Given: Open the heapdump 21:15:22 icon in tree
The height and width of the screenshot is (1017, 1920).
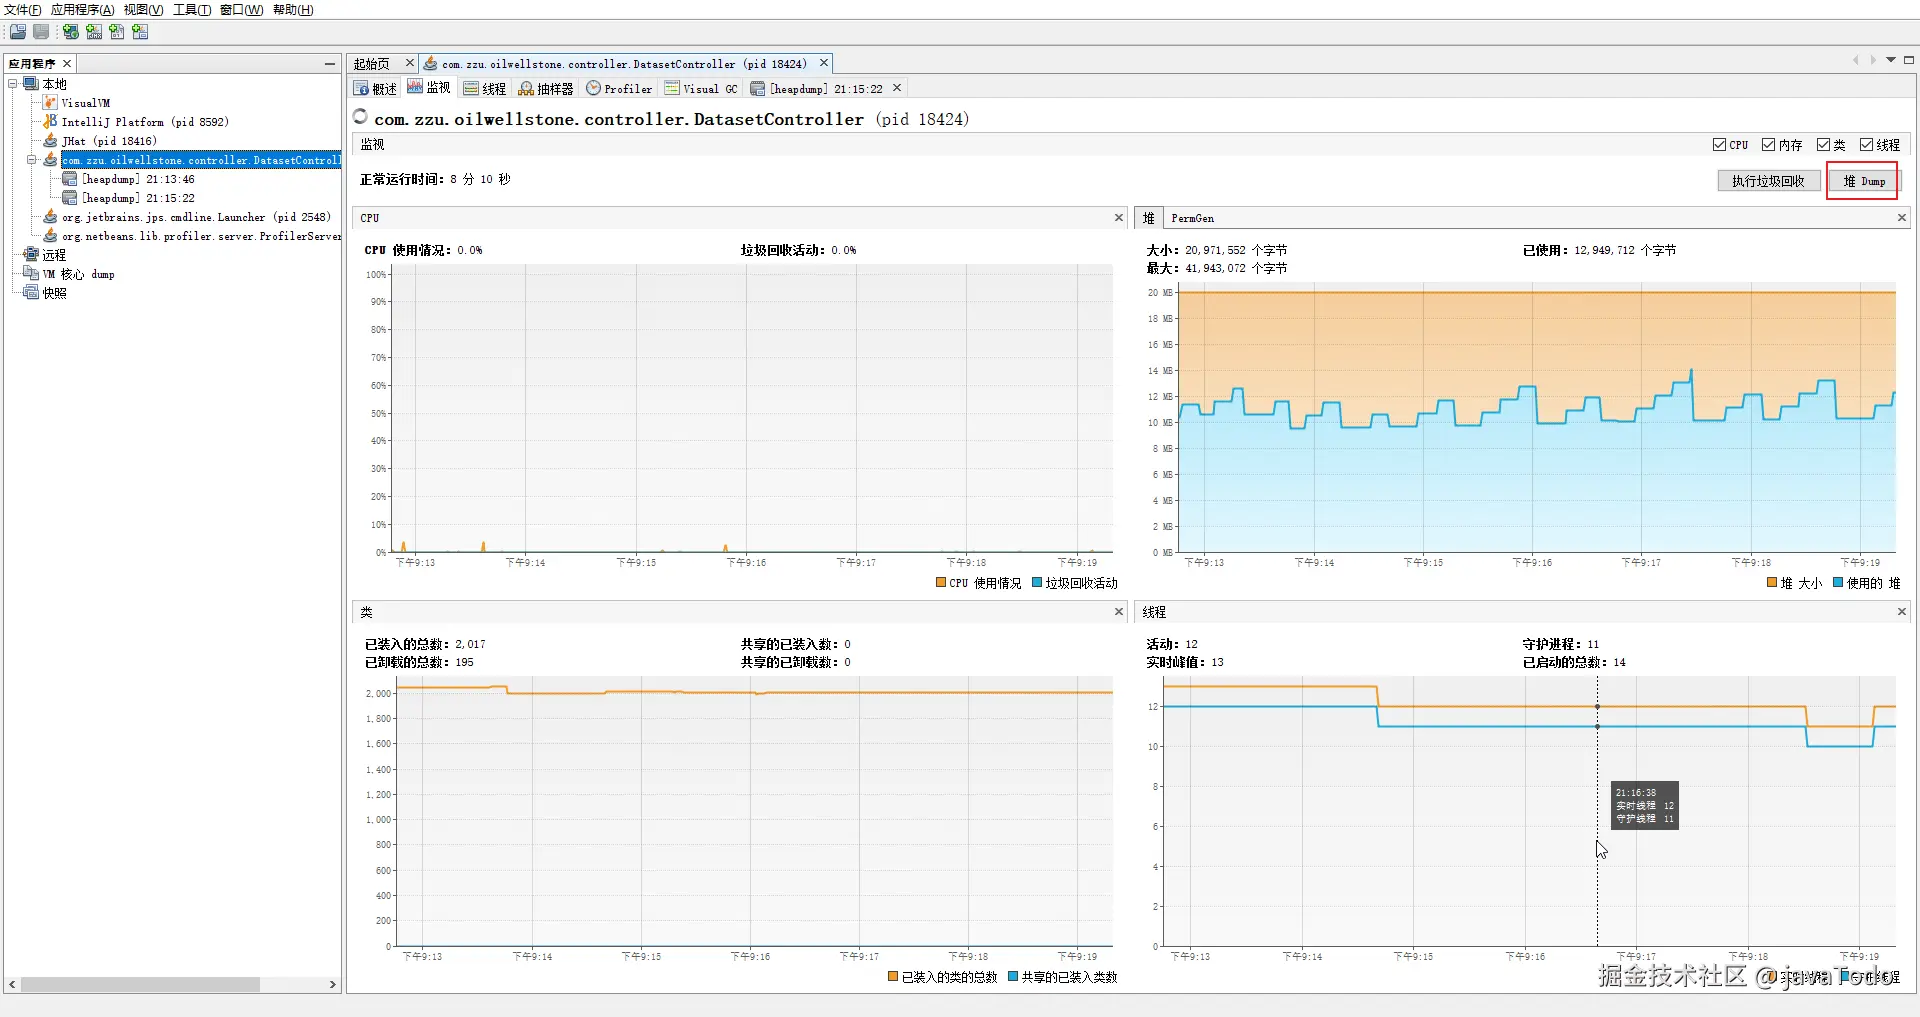Looking at the screenshot, I should click(70, 198).
